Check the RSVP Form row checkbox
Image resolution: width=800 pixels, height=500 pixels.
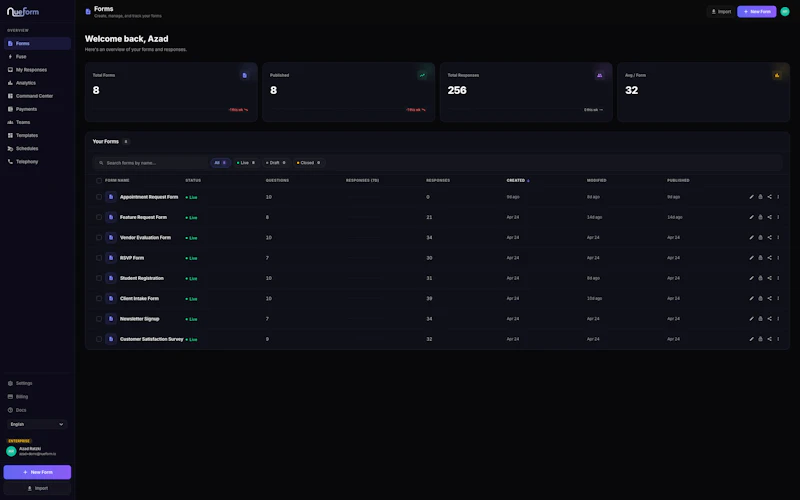point(99,258)
